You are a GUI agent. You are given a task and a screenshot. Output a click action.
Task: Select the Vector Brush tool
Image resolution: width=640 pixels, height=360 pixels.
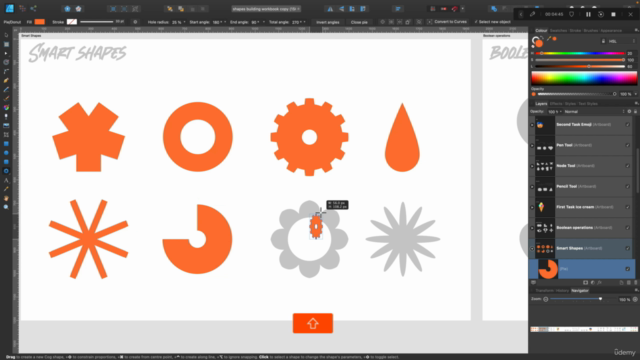pyautogui.click(x=6, y=98)
